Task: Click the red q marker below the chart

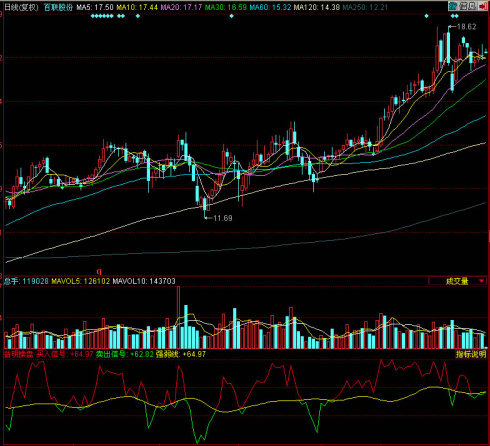Action: coord(99,271)
